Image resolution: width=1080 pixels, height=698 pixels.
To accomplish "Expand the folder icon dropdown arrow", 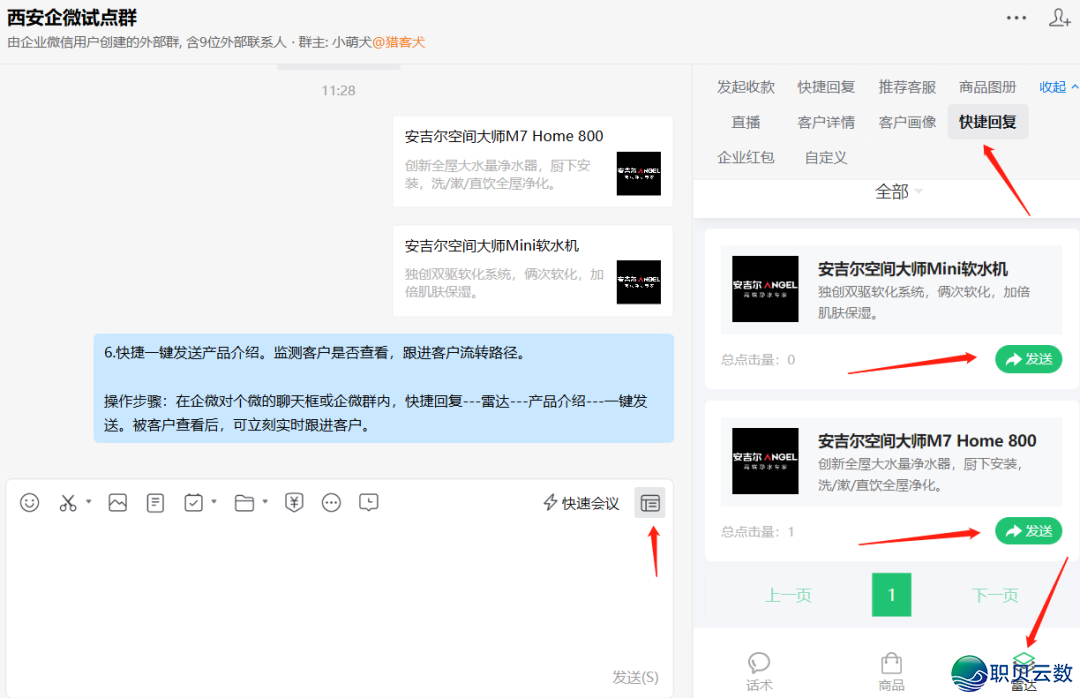I will click(265, 501).
